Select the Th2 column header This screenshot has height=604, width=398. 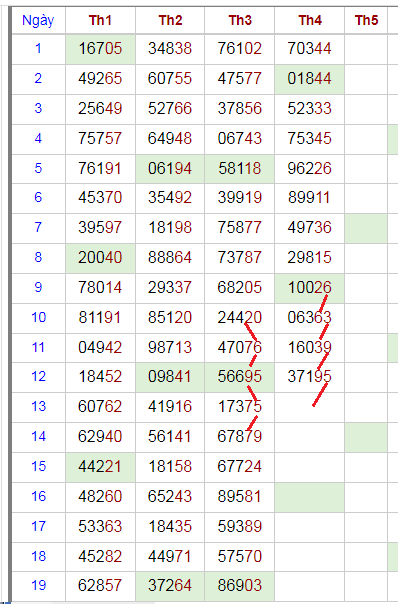tap(170, 20)
